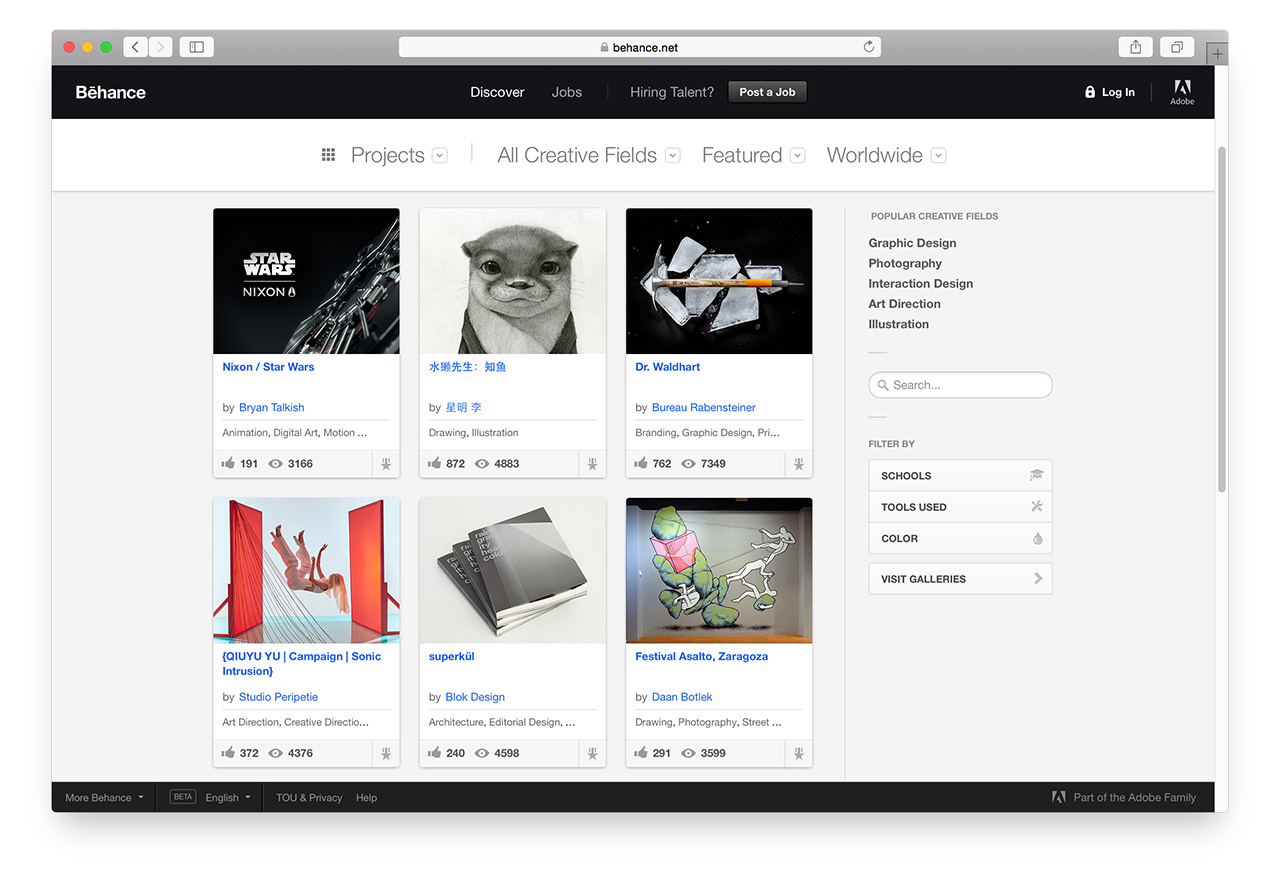This screenshot has width=1280, height=886.
Task: Show all tabs overview in Safari
Action: point(1177,47)
